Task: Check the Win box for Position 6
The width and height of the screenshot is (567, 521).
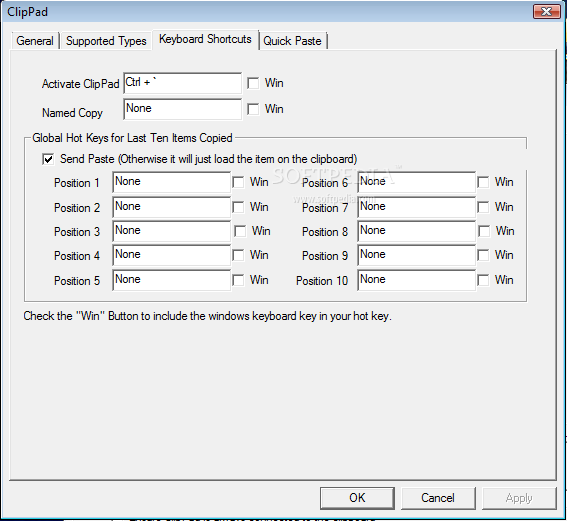Action: click(x=483, y=182)
